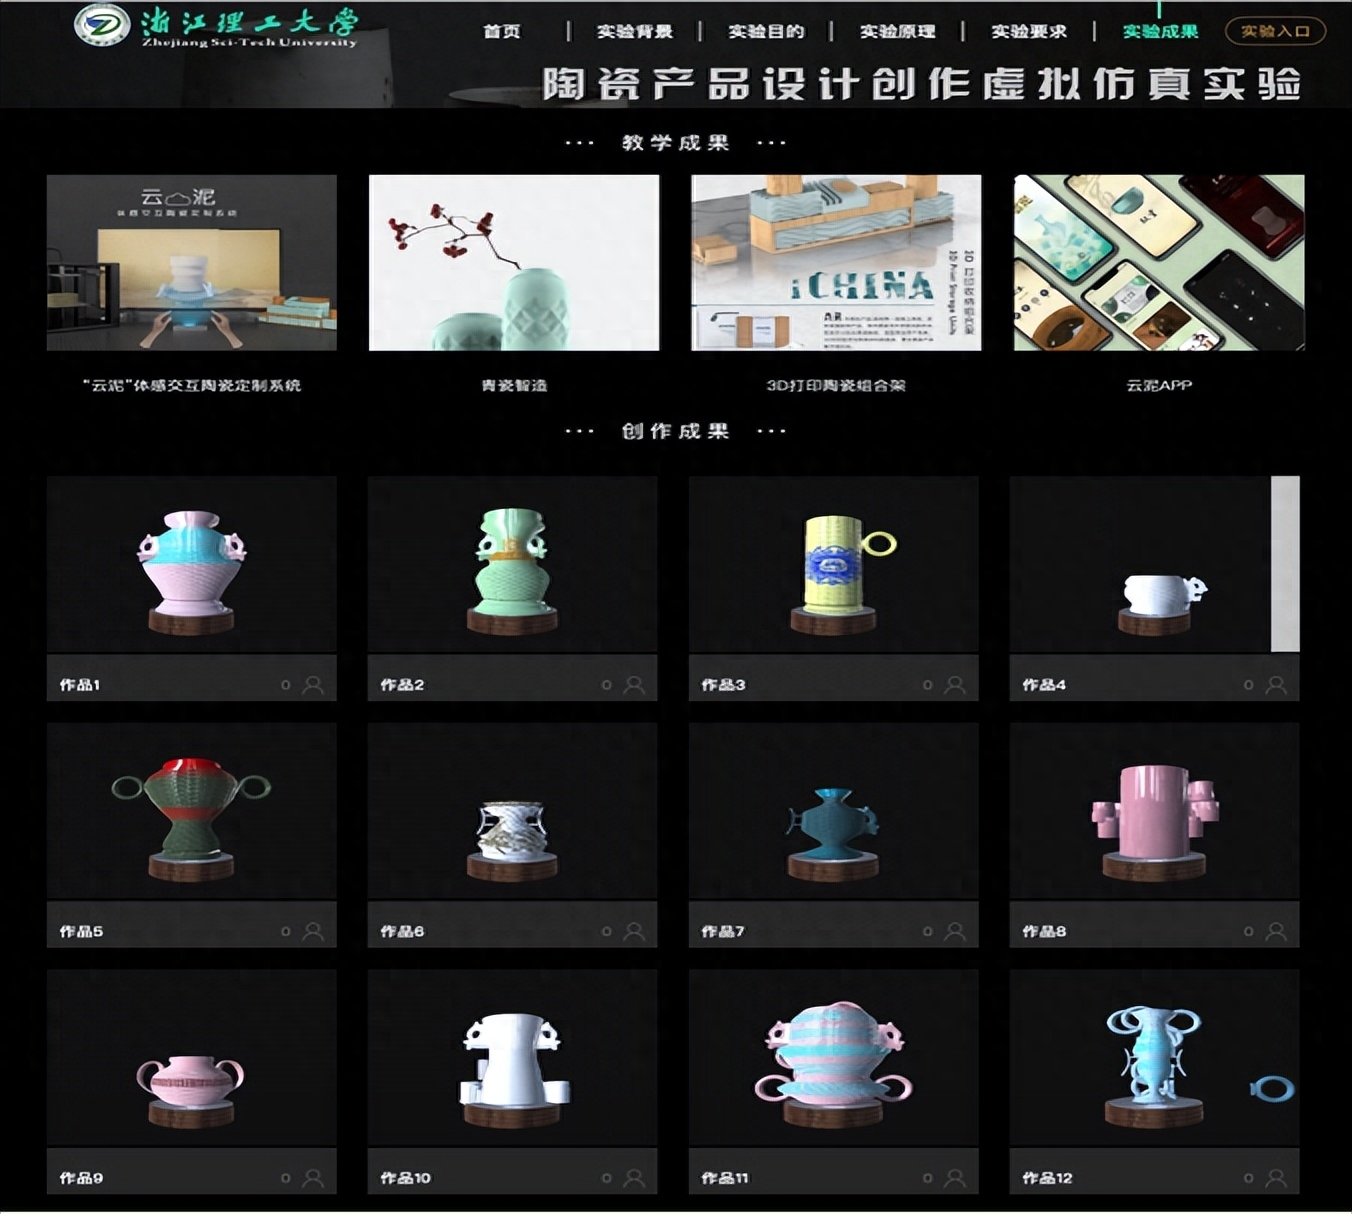This screenshot has height=1214, width=1352.
Task: Click the Zhejiang Sci-Tech University logo
Action: click(x=103, y=26)
